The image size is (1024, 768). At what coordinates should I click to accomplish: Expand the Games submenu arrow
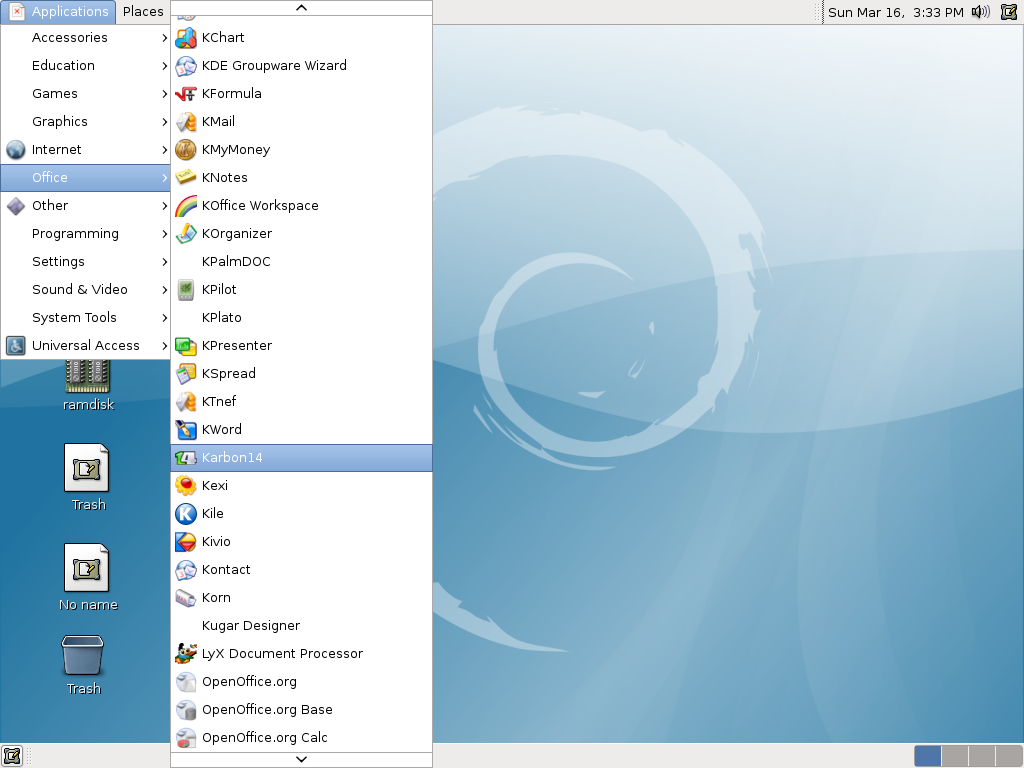point(165,94)
